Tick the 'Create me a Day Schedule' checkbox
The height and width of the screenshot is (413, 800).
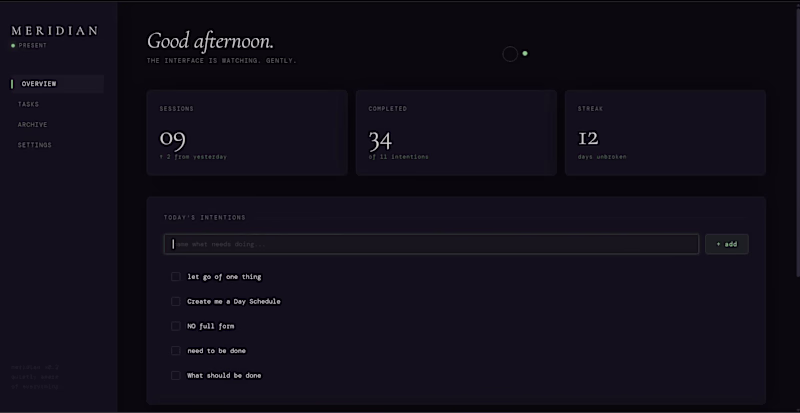coord(176,301)
